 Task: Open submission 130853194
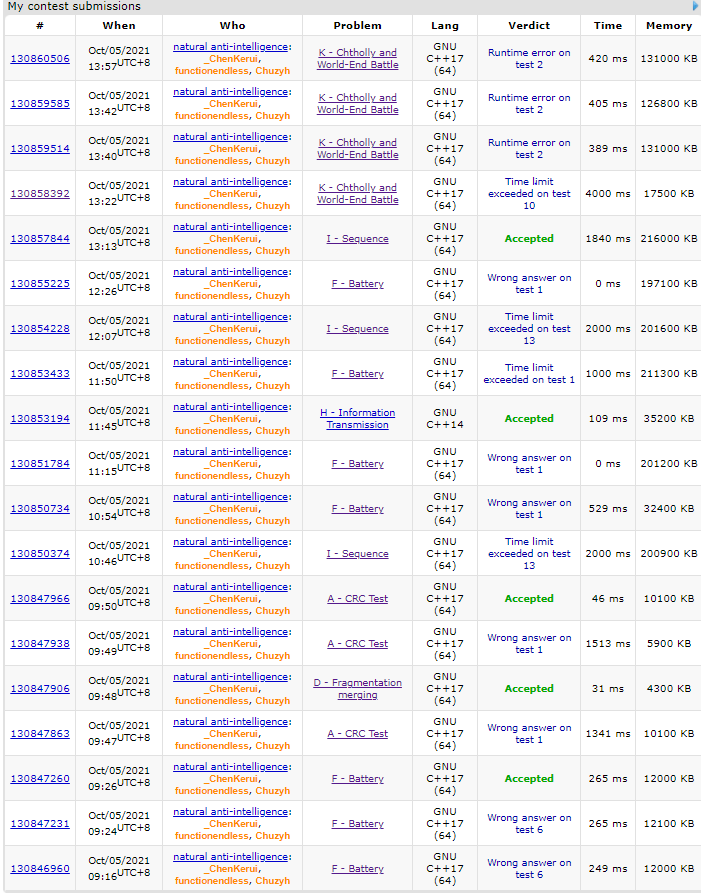coord(40,419)
